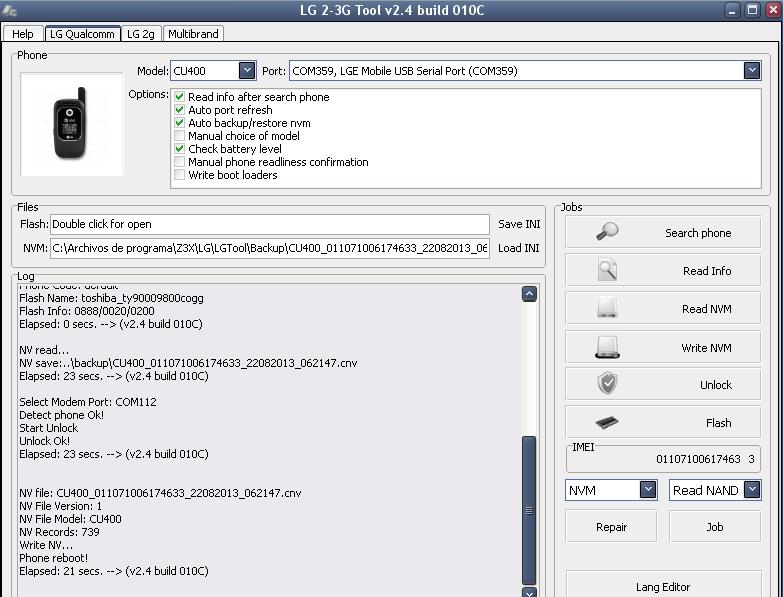Click 'NV File Model: CU400' log line
The width and height of the screenshot is (783, 597).
click(70, 519)
